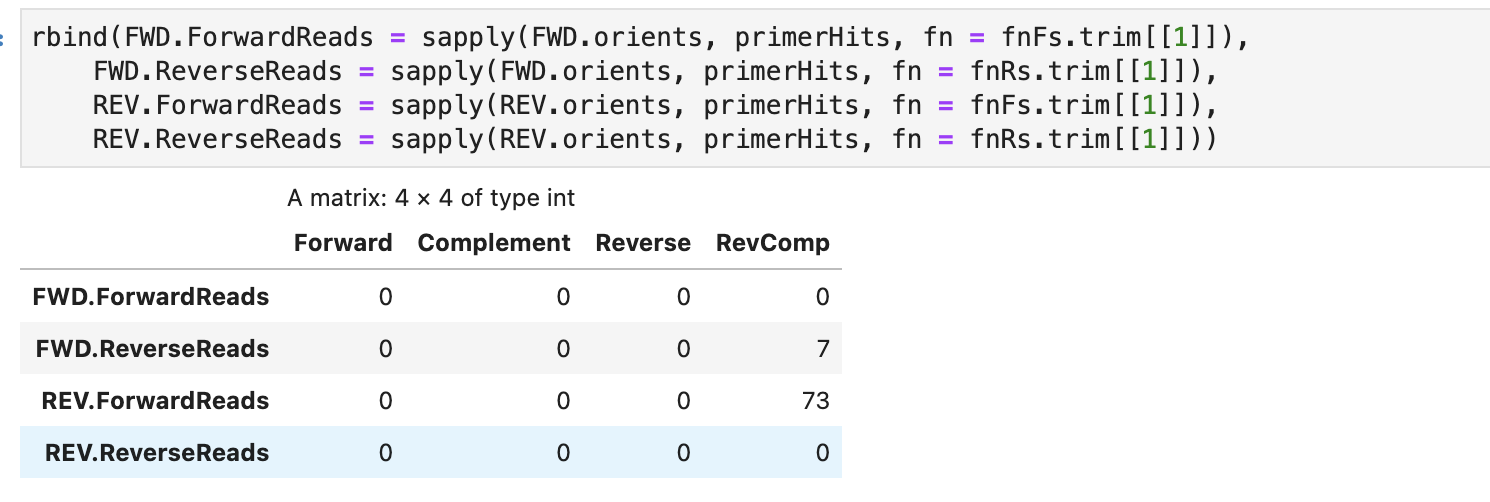
Task: Click the Reverse value in FWD.ForwardReads row
Action: (684, 297)
